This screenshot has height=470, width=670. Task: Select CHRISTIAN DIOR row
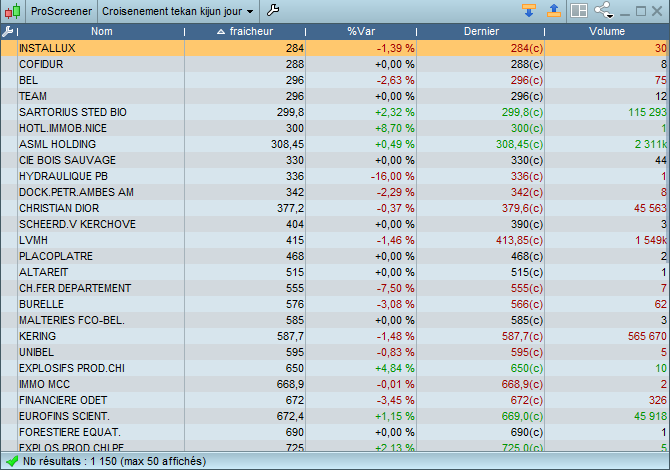[x=335, y=208]
